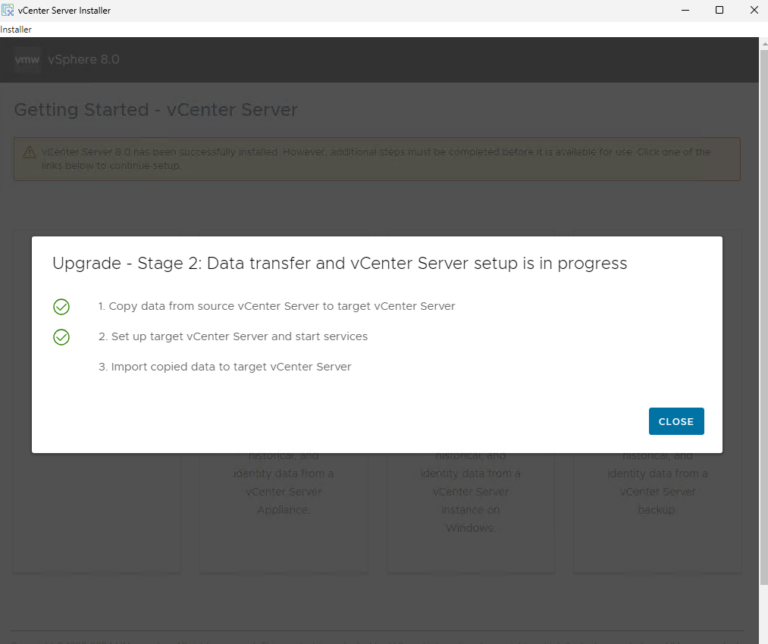Click the warning triangle icon in the banner
Screen dimensions: 768x644
29,152
